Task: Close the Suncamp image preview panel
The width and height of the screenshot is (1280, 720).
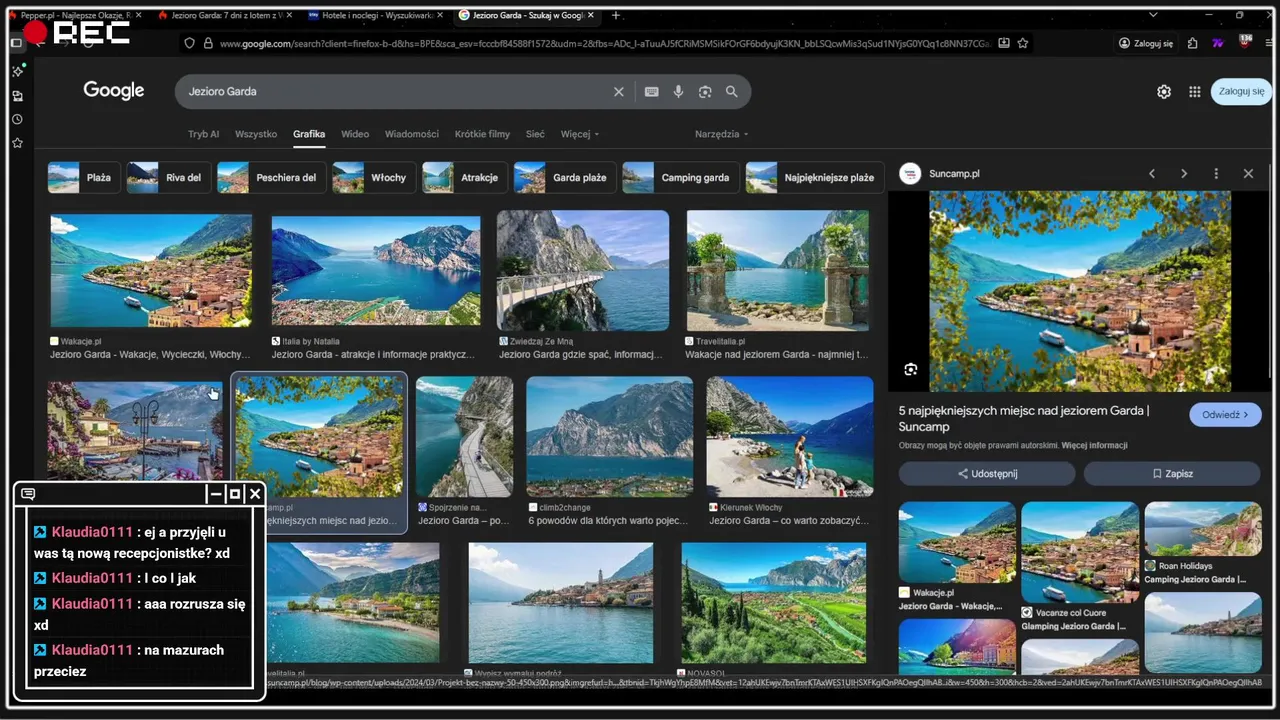Action: click(x=1248, y=173)
